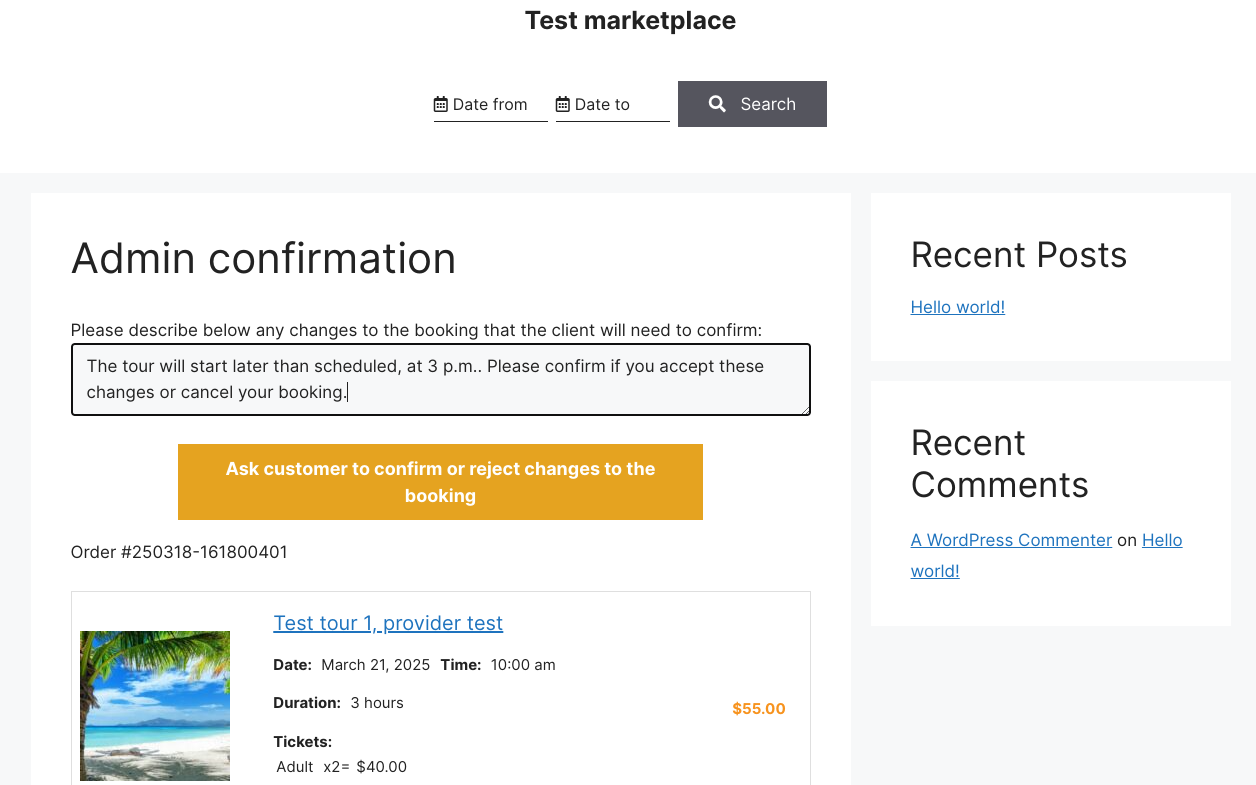Click the beach tour thumbnail image
1256x785 pixels.
(x=155, y=706)
